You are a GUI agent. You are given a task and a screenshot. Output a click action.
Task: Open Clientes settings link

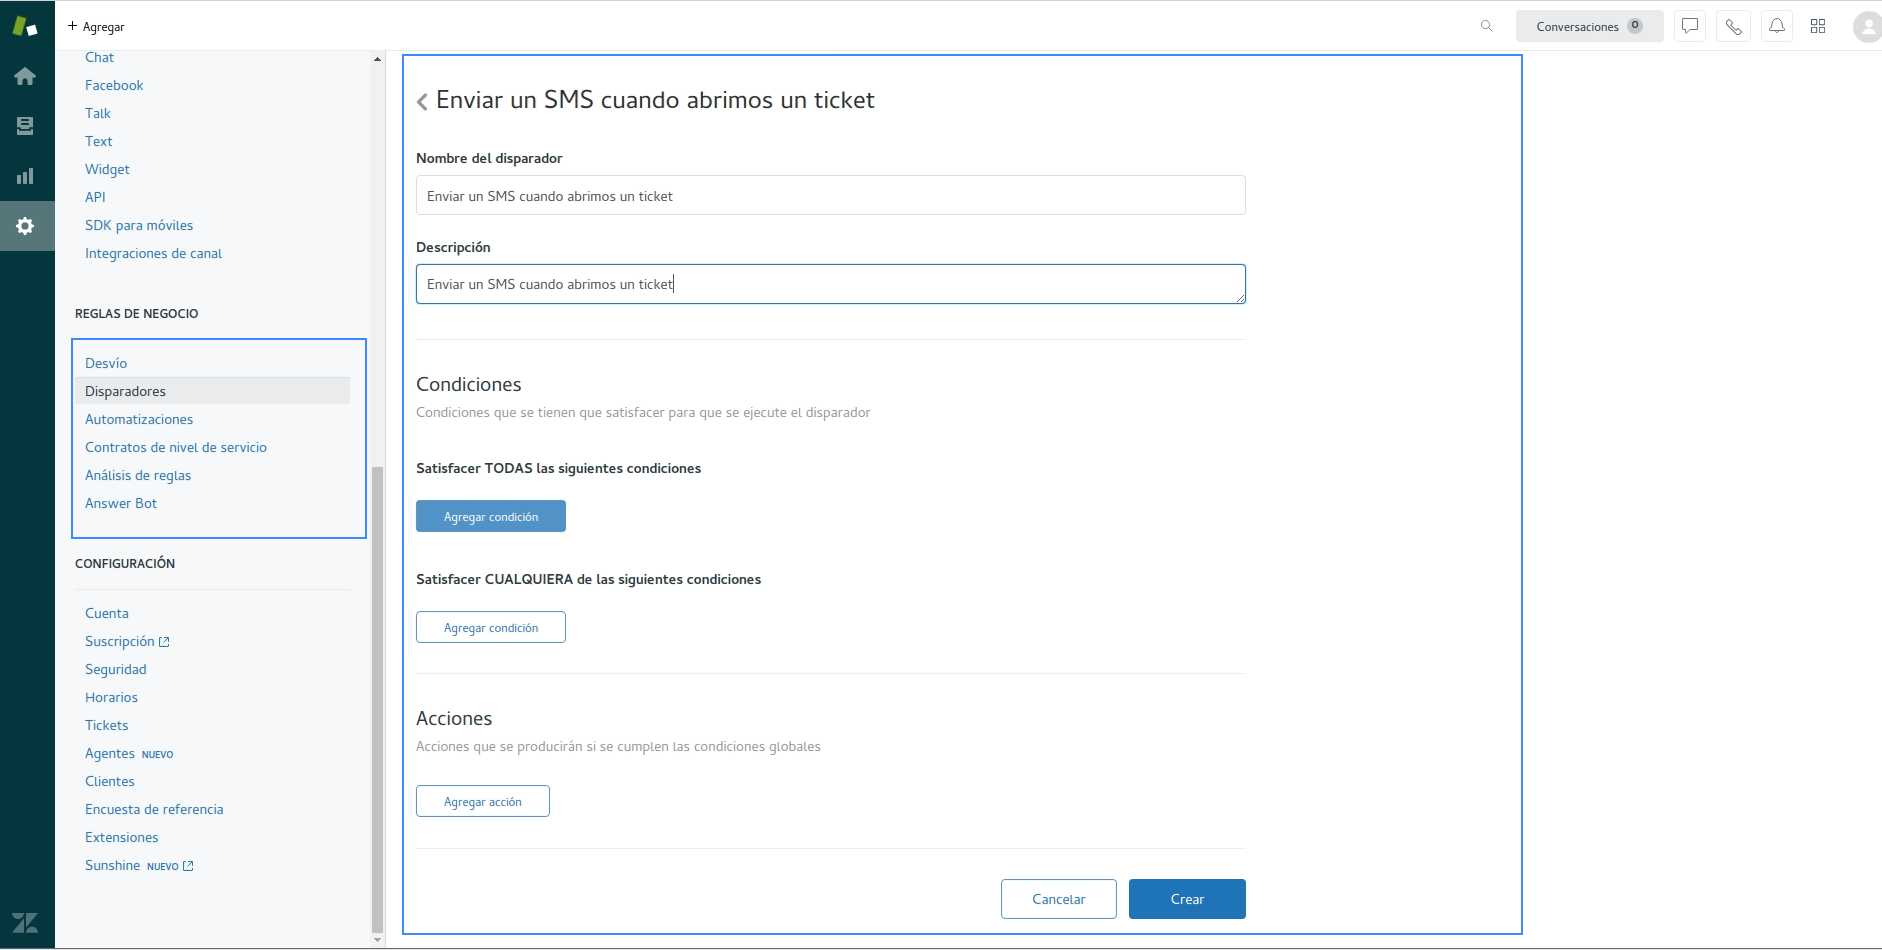coord(110,781)
